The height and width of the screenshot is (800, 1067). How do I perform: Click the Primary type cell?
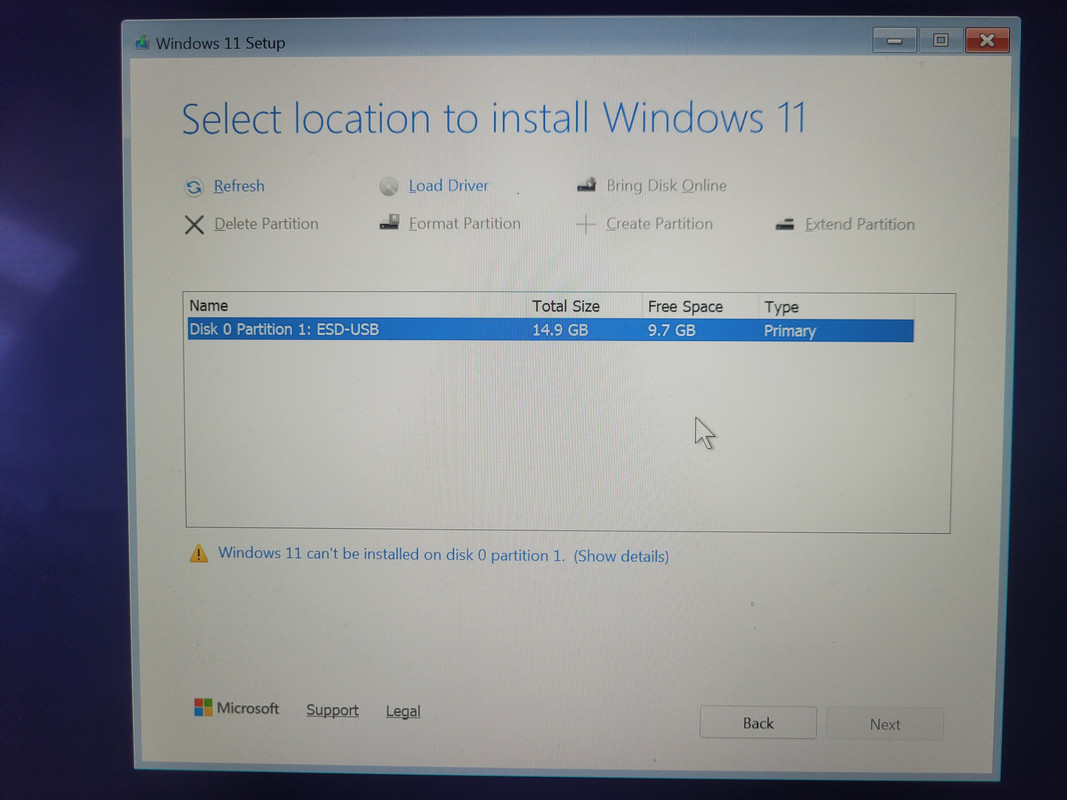pyautogui.click(x=789, y=331)
